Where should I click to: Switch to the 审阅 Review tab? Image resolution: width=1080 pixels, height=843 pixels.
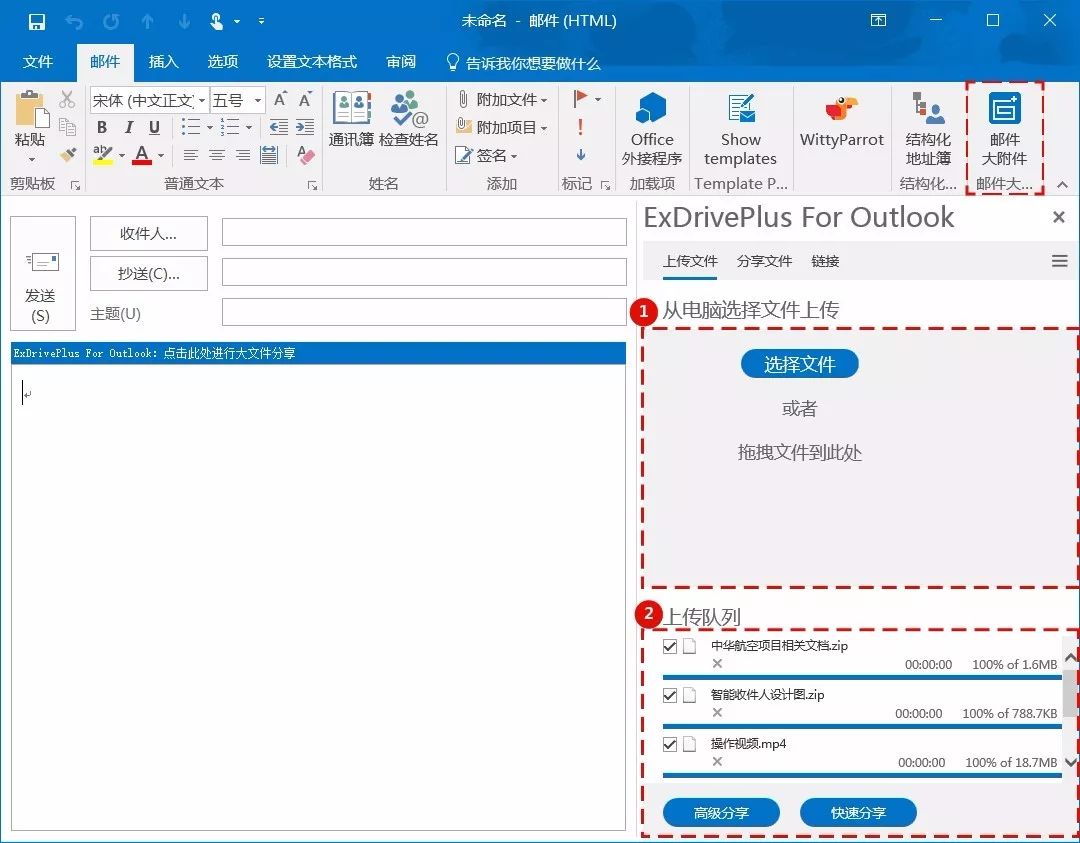(x=401, y=62)
